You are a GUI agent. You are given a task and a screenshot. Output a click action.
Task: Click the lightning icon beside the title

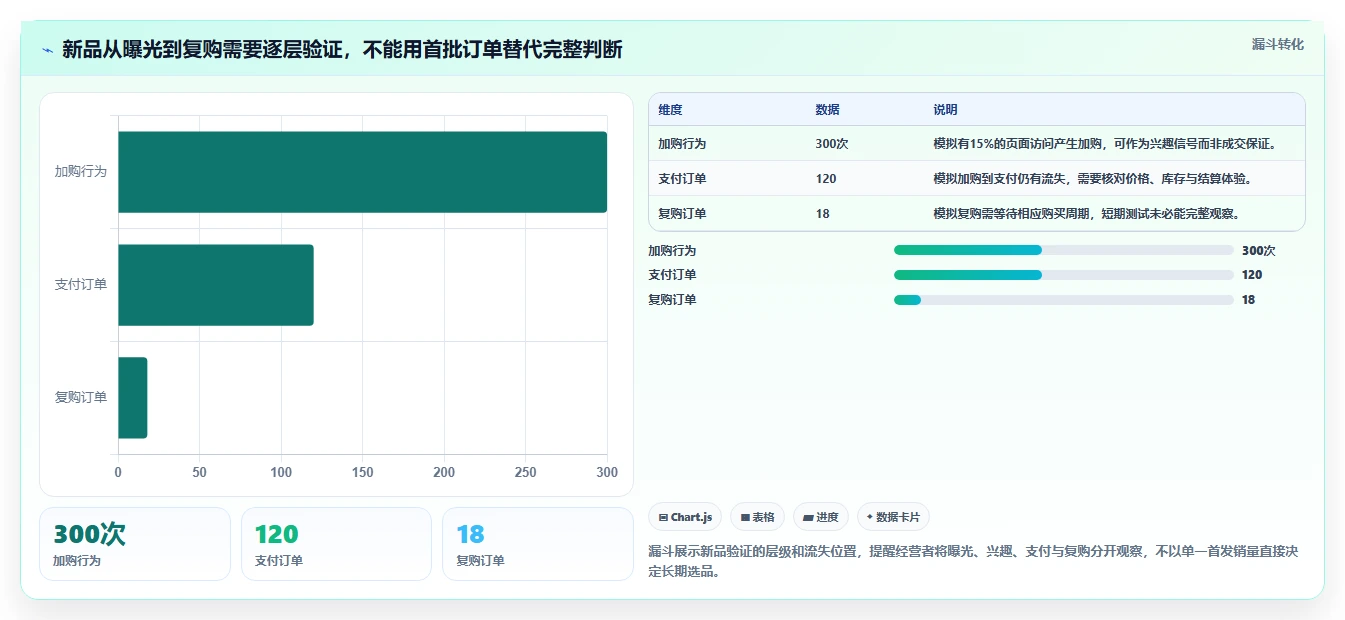(47, 50)
